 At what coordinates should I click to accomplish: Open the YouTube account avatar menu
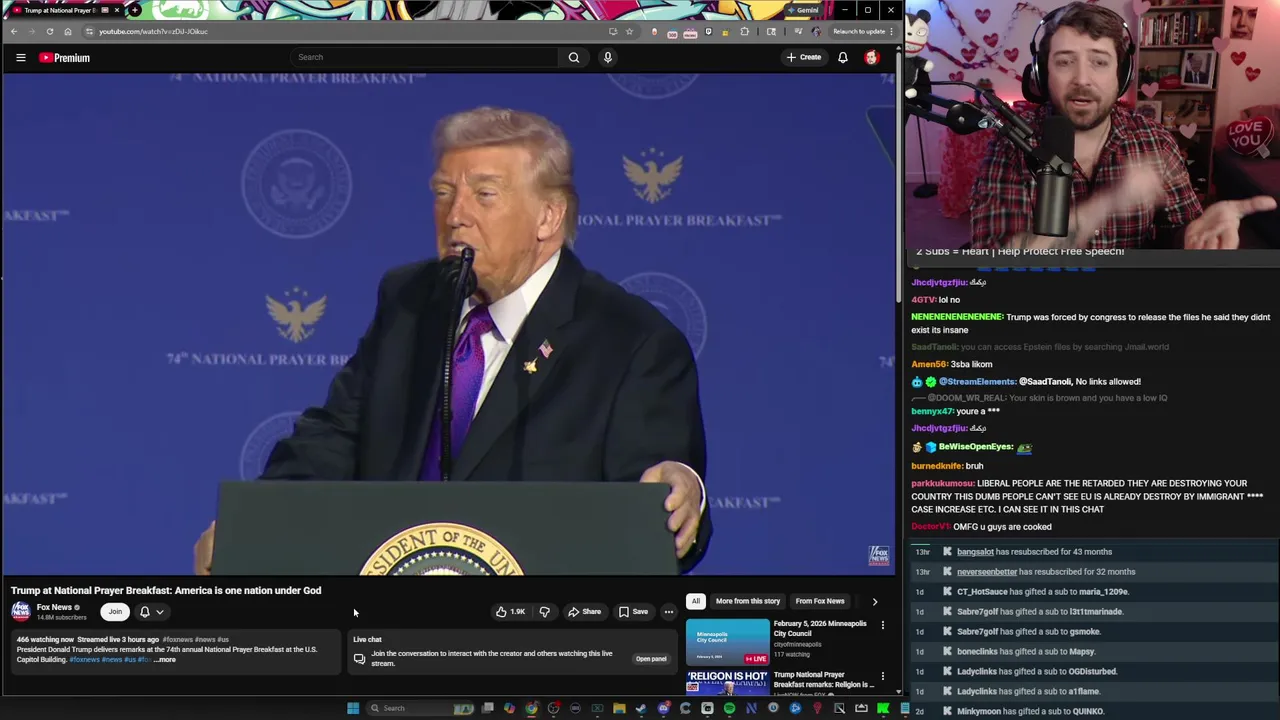click(872, 57)
